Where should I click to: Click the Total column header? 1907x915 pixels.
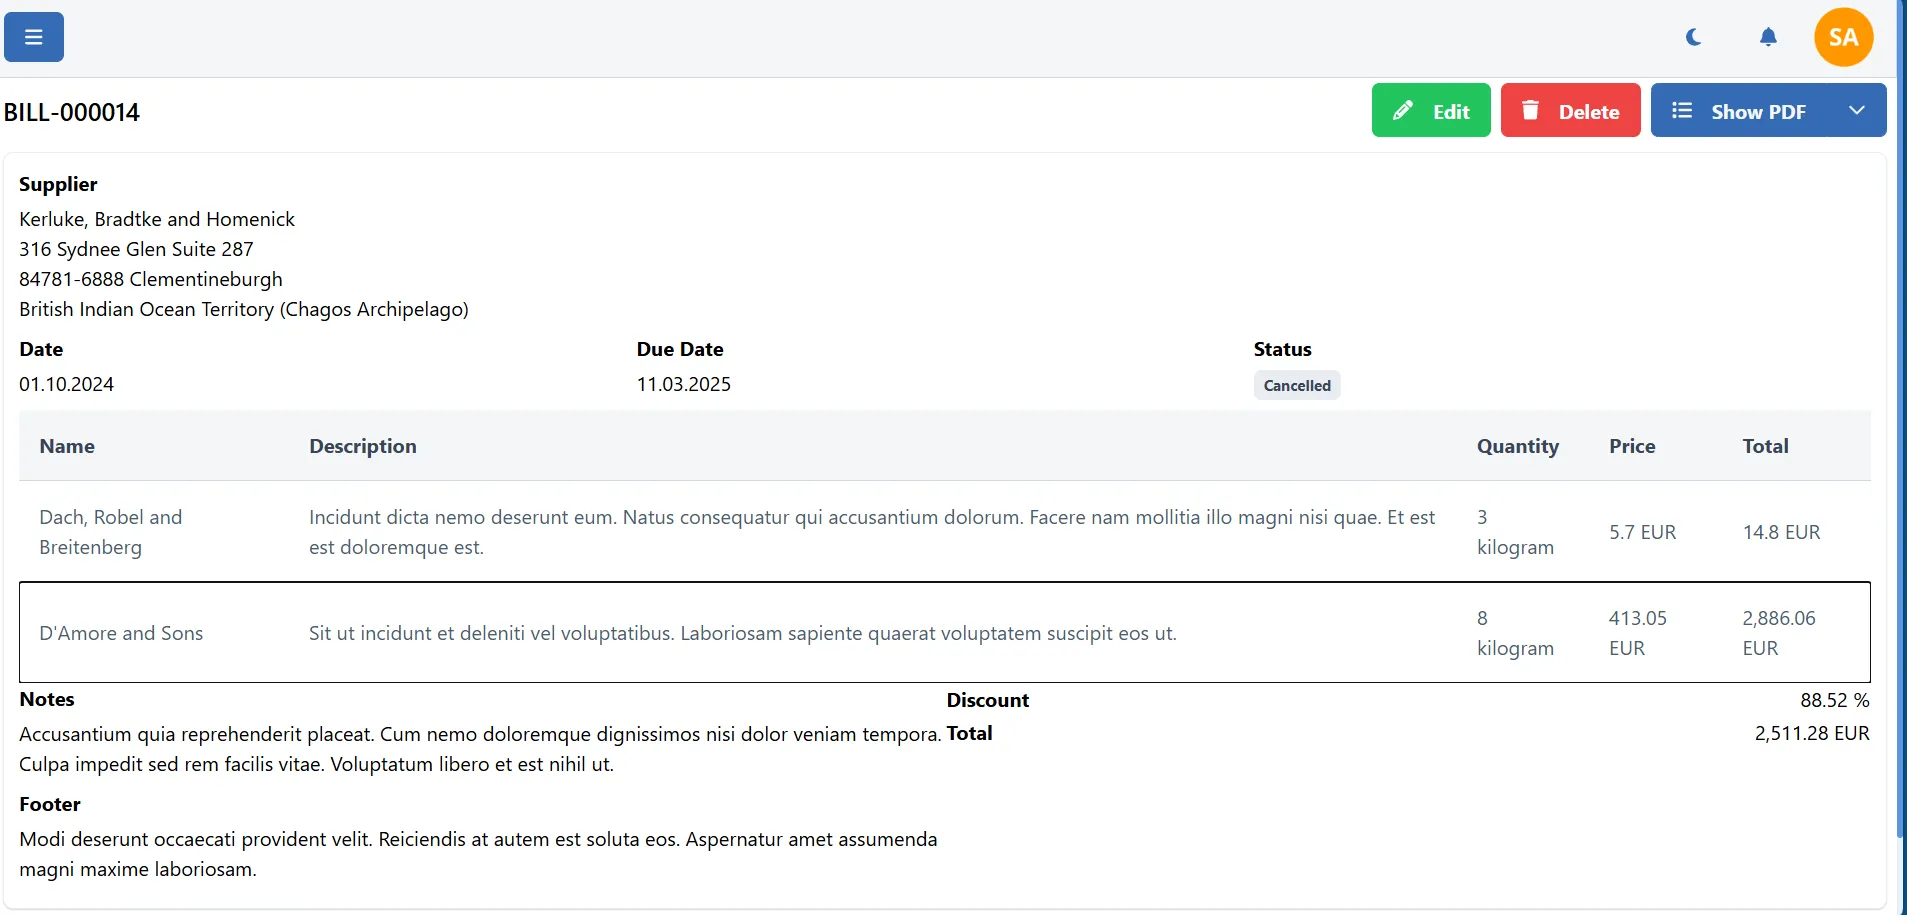pyautogui.click(x=1765, y=446)
